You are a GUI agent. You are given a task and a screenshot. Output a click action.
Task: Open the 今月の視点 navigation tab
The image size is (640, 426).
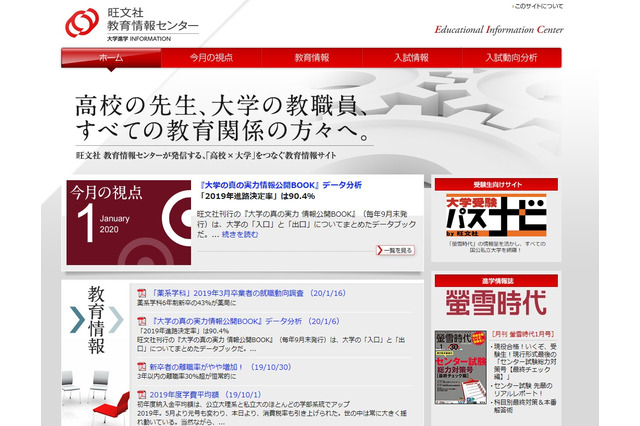point(211,58)
